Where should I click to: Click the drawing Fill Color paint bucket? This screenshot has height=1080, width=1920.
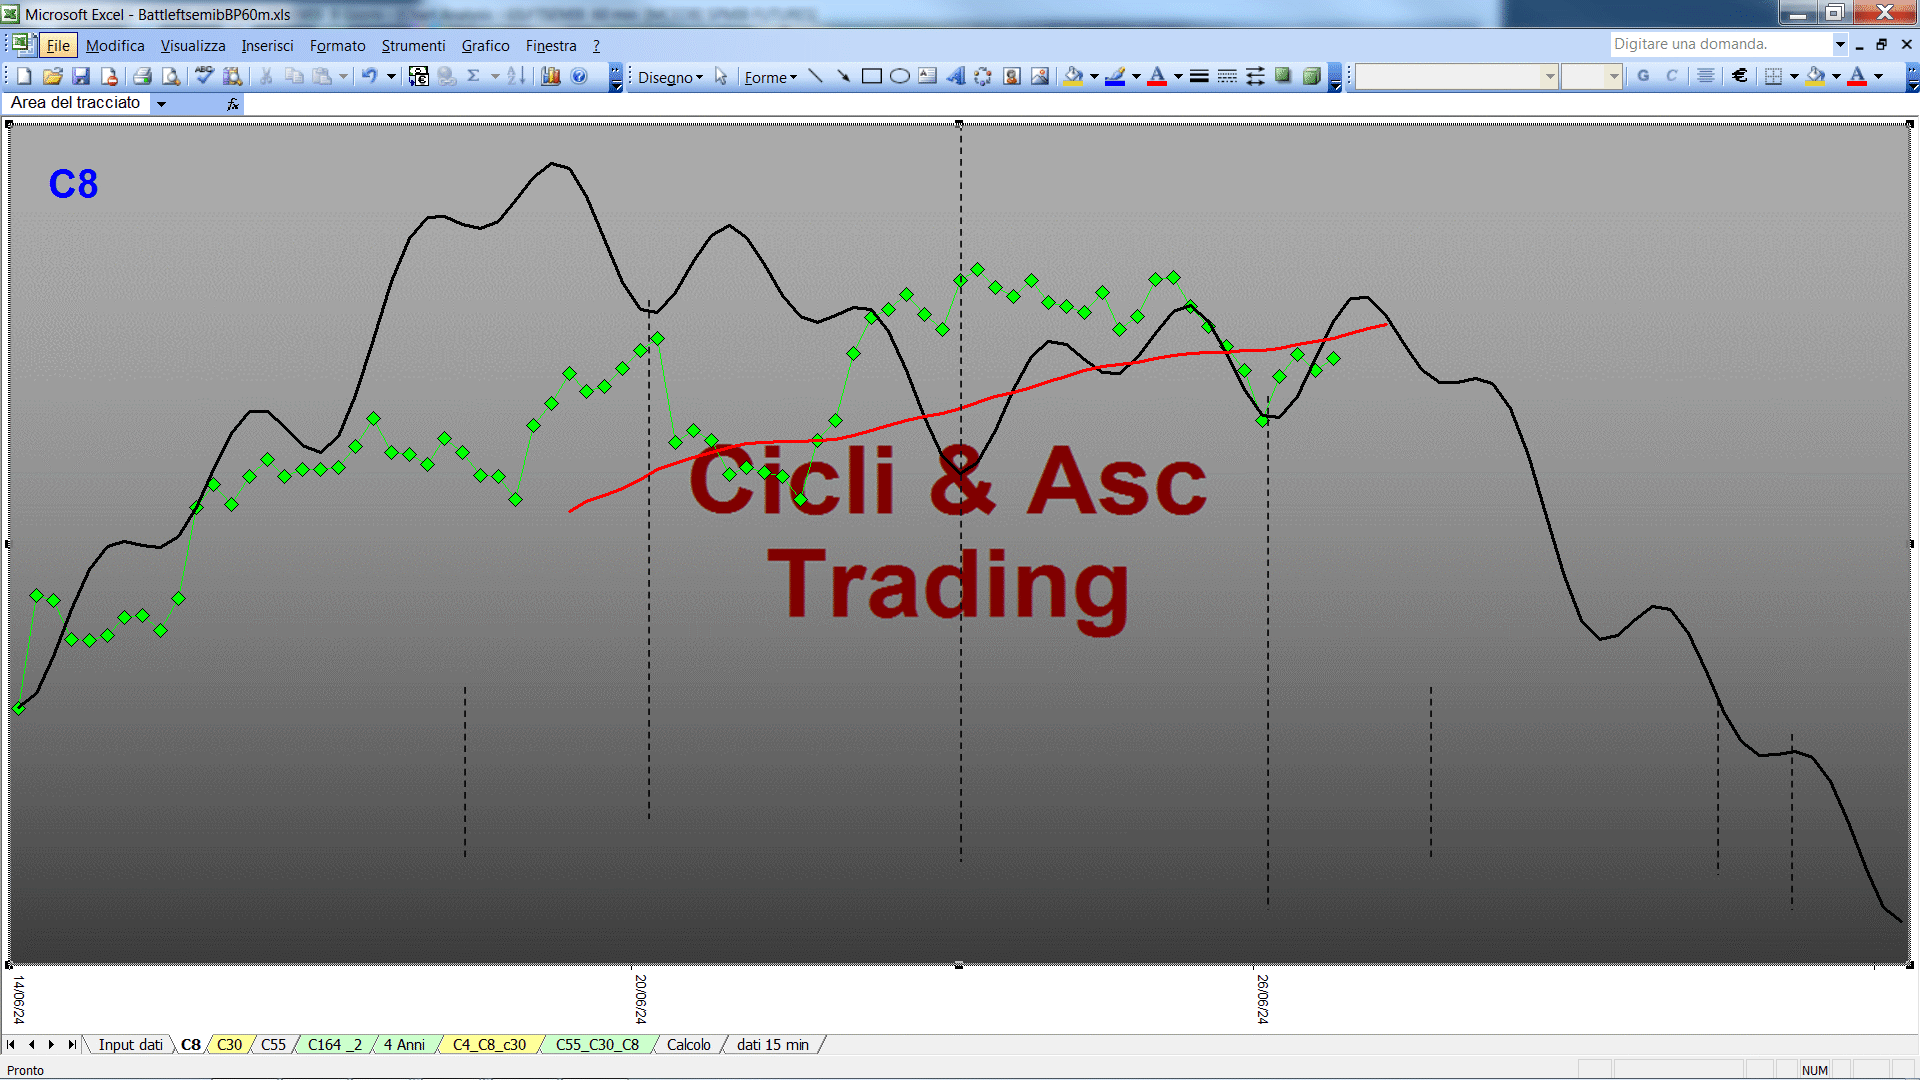pyautogui.click(x=1074, y=76)
